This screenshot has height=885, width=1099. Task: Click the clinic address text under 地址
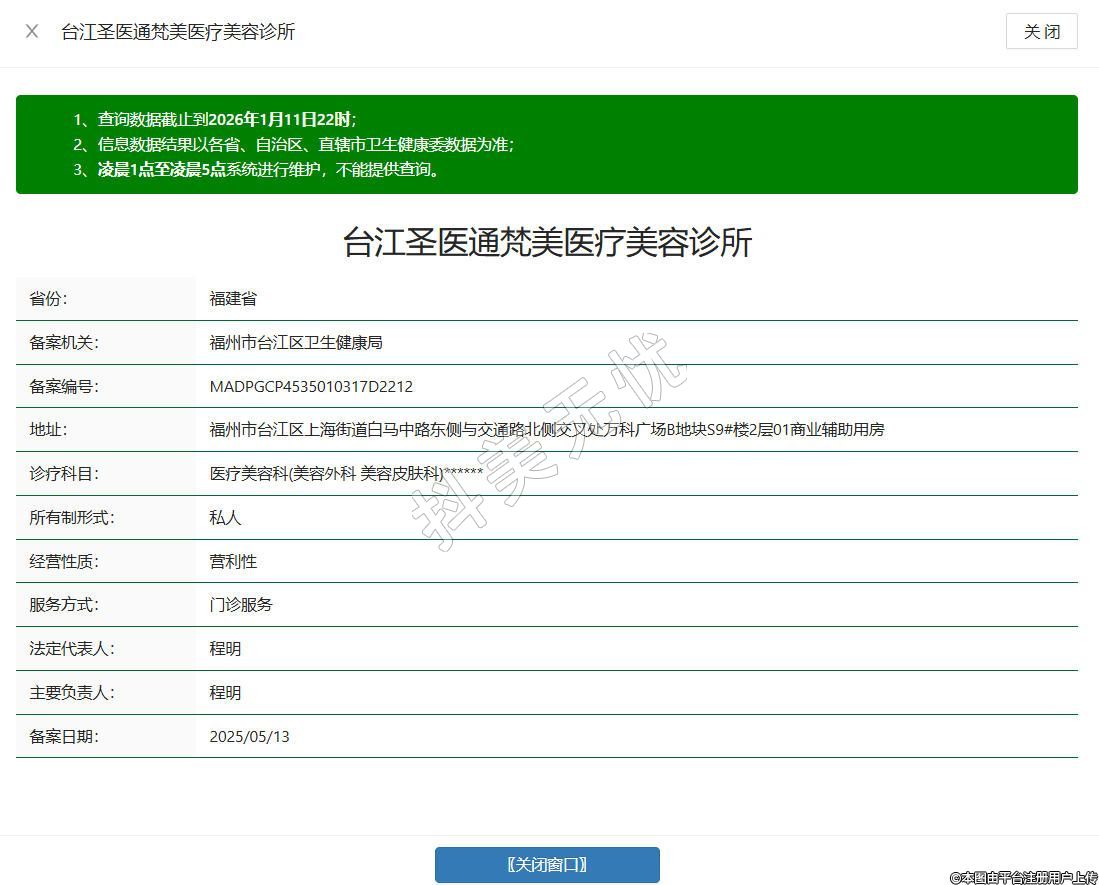(547, 430)
